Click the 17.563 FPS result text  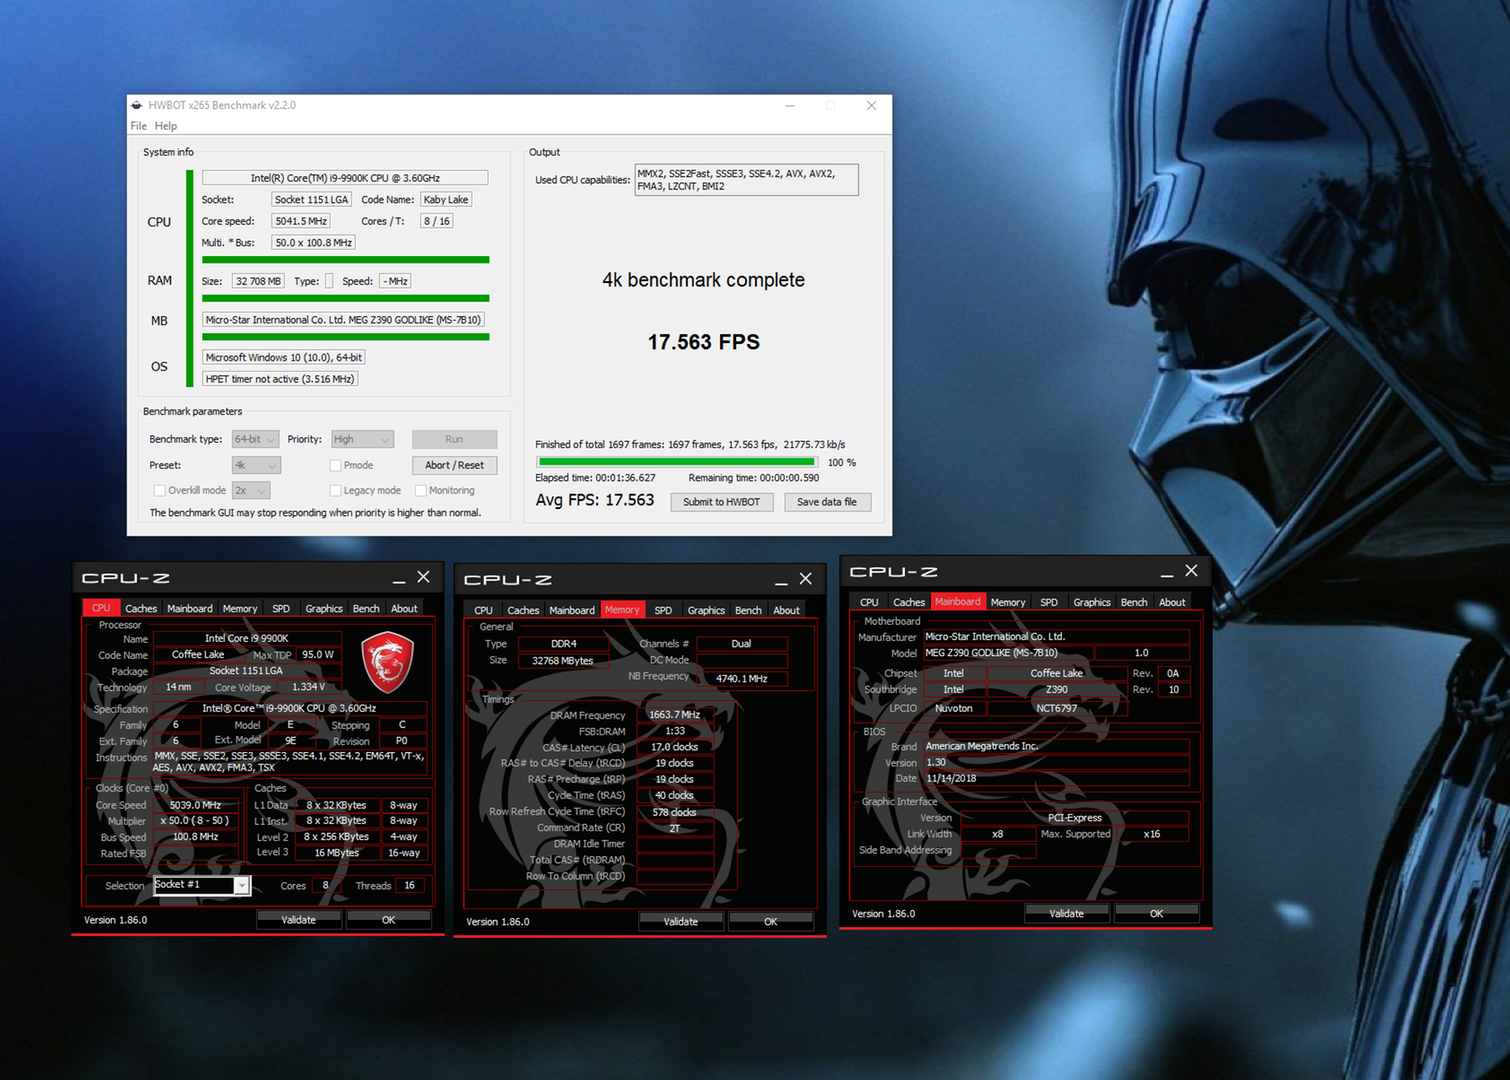coord(703,342)
